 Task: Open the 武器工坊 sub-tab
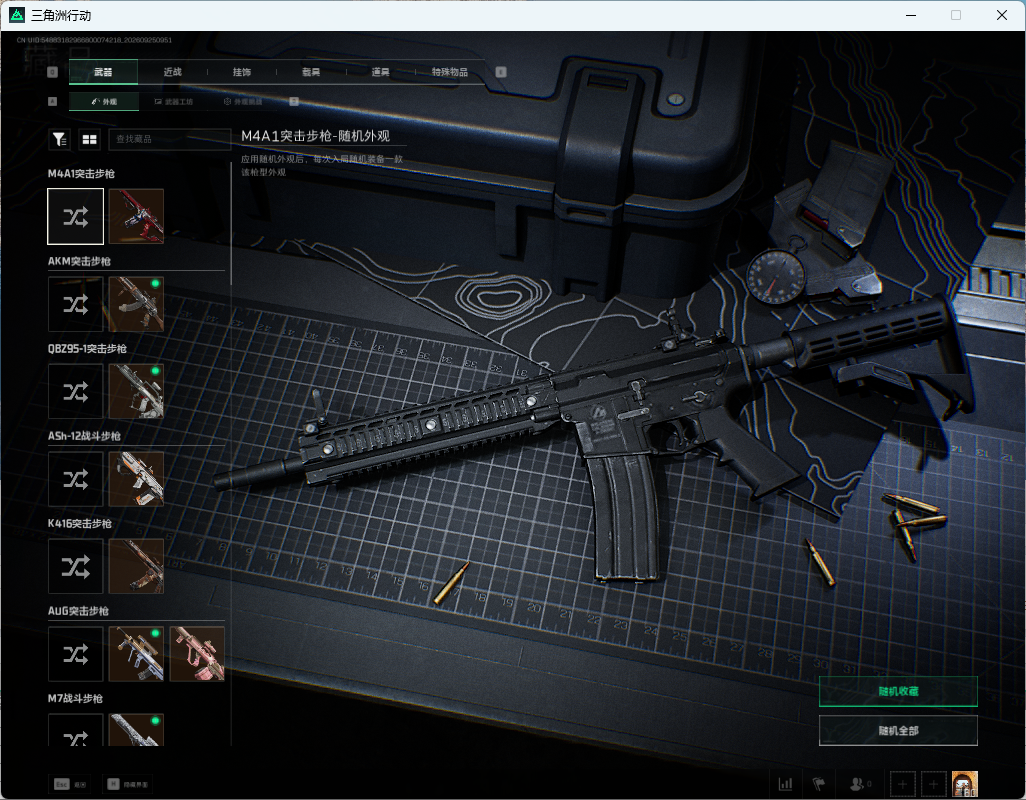click(x=174, y=101)
